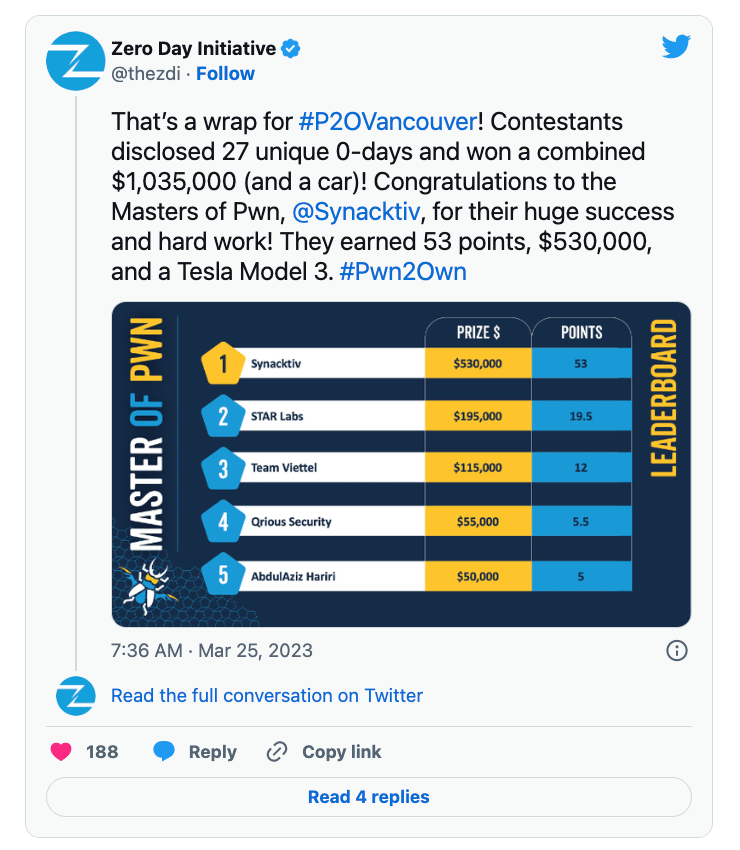Like the tweet with the heart icon
The width and height of the screenshot is (740, 850).
pyautogui.click(x=59, y=752)
